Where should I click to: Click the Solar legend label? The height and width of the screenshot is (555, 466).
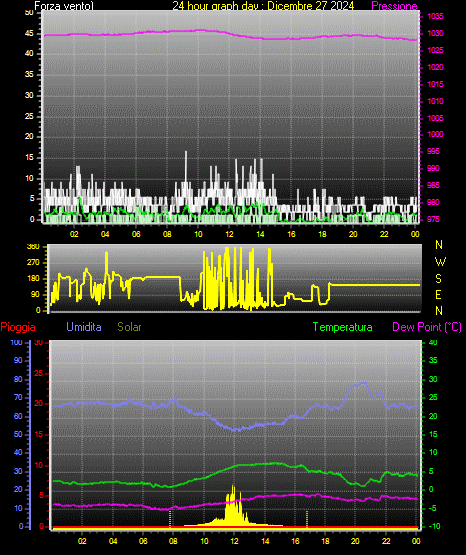click(130, 327)
